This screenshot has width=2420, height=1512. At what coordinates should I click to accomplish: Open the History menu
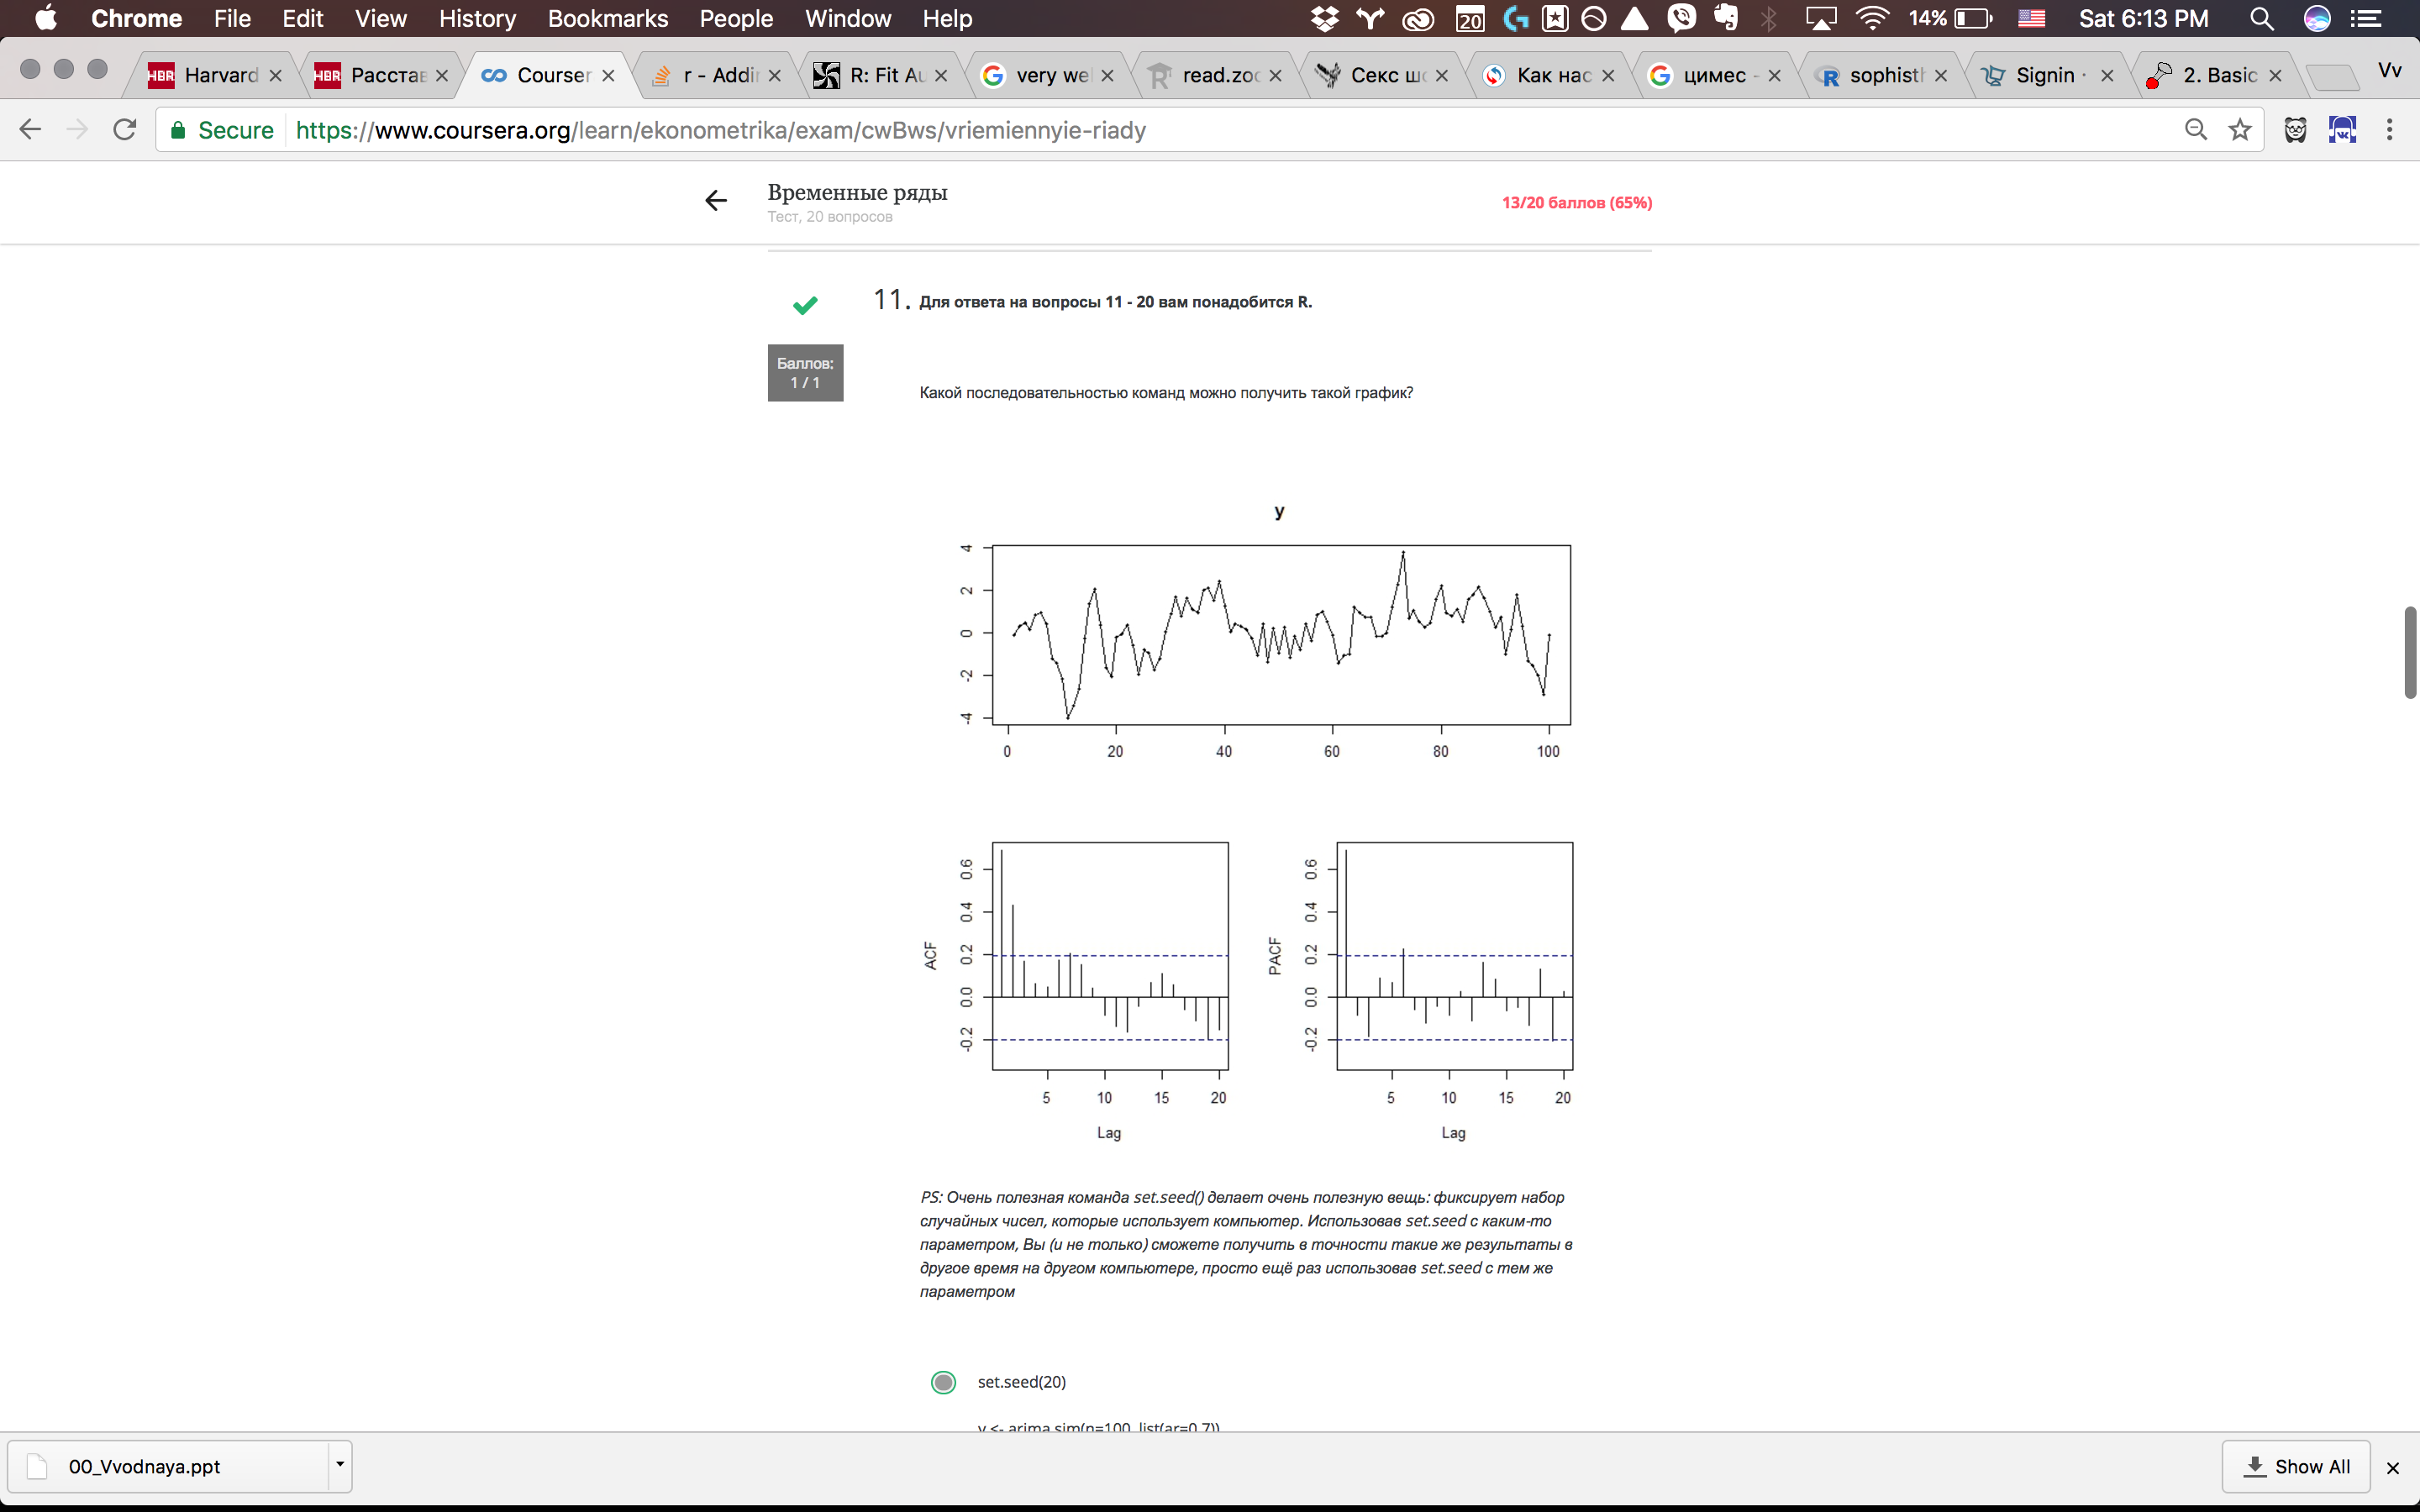coord(477,19)
